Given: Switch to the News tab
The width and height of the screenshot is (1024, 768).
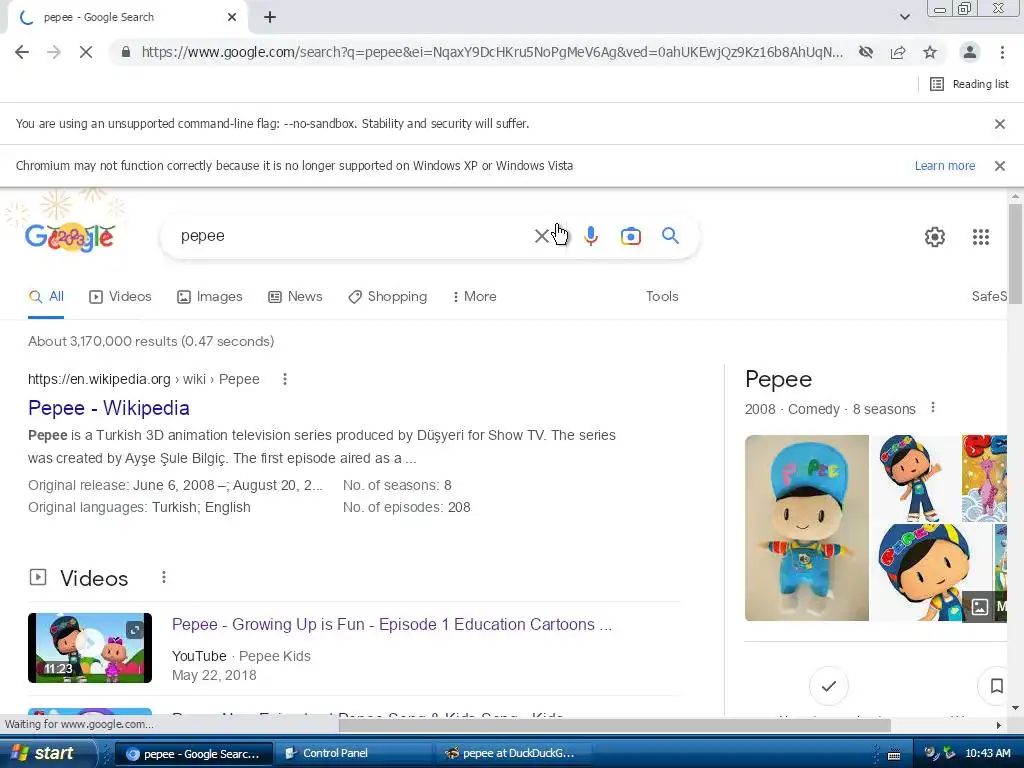Looking at the screenshot, I should pyautogui.click(x=295, y=296).
